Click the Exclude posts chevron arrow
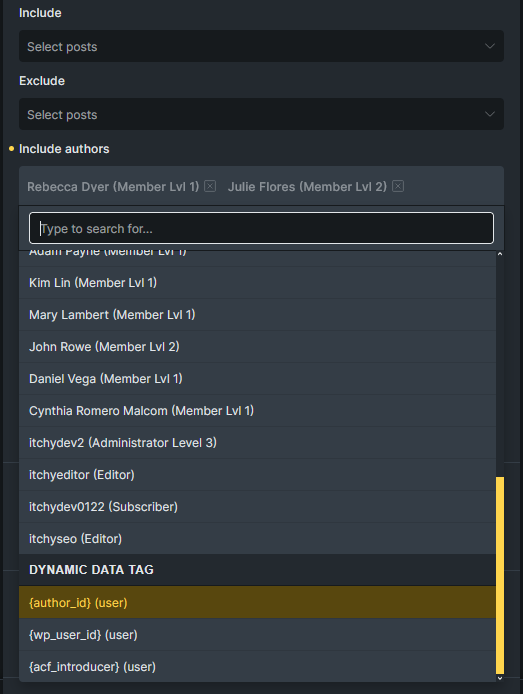Screen dimensions: 523x694 click(x=489, y=114)
